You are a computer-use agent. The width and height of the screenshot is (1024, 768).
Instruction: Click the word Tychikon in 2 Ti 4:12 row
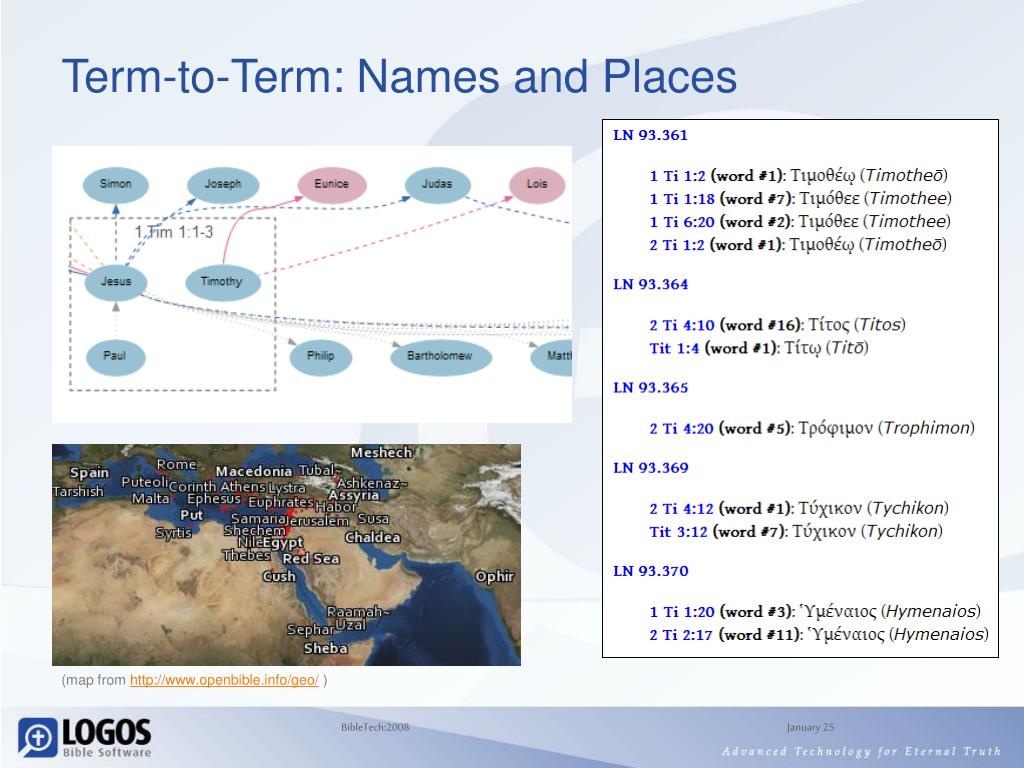pyautogui.click(x=908, y=508)
